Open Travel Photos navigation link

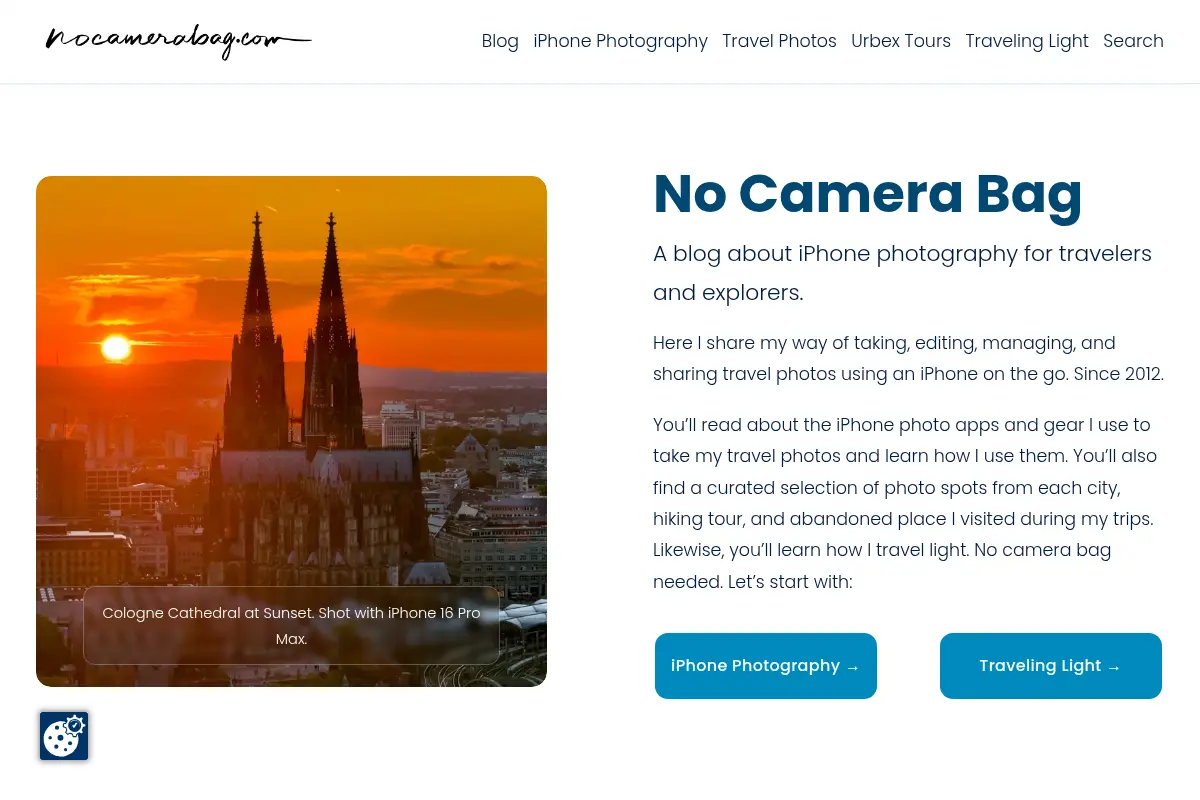pos(779,41)
